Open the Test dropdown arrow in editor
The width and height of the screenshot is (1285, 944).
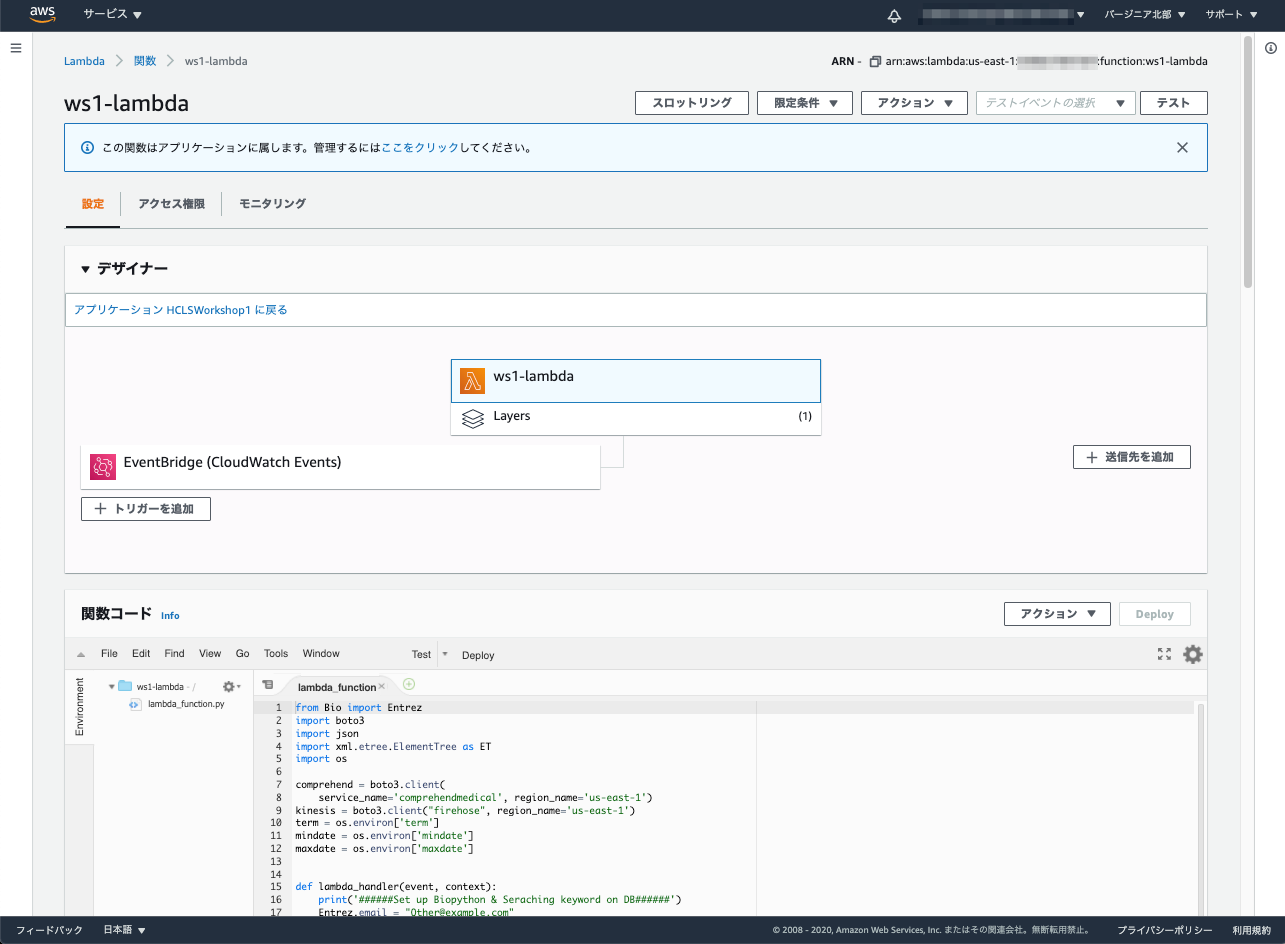pos(445,654)
